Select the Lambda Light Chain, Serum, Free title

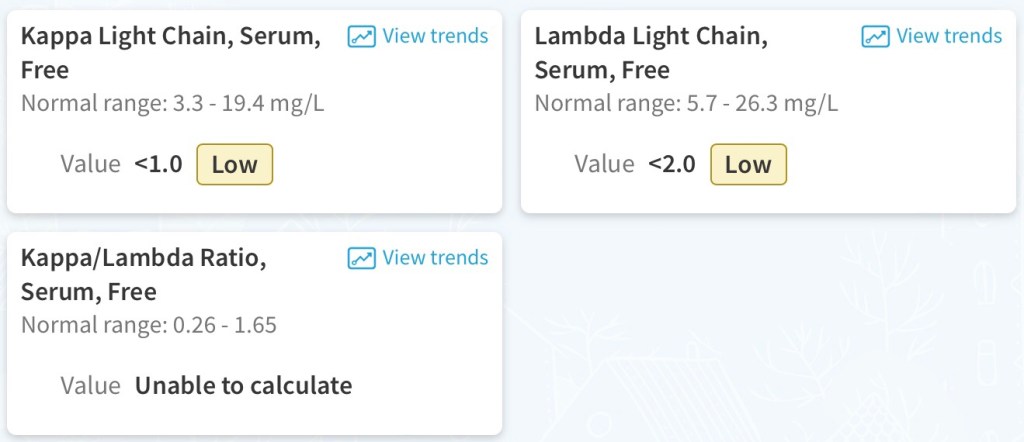tap(650, 54)
